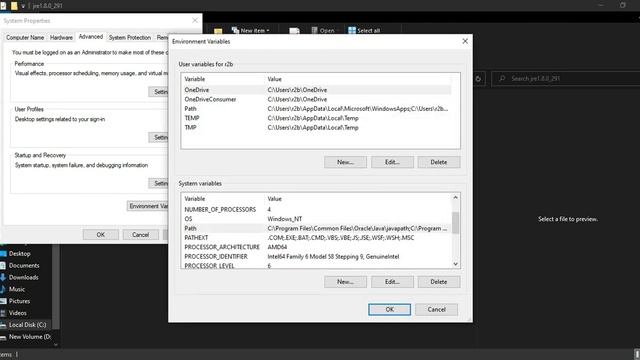Select NUMBER_OF_PROCESSORS system variable
This screenshot has width=640, height=360.
(317, 209)
